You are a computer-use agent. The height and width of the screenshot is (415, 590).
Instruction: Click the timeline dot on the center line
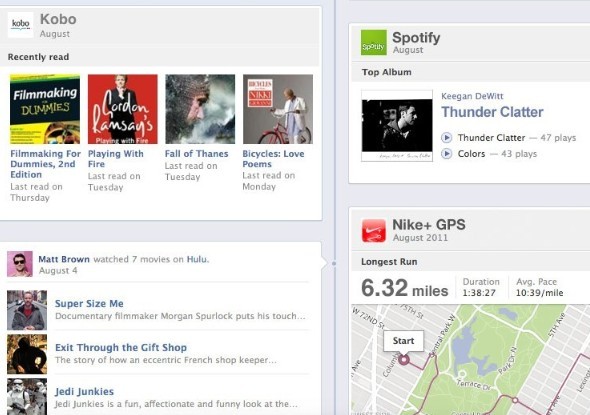pos(334,264)
